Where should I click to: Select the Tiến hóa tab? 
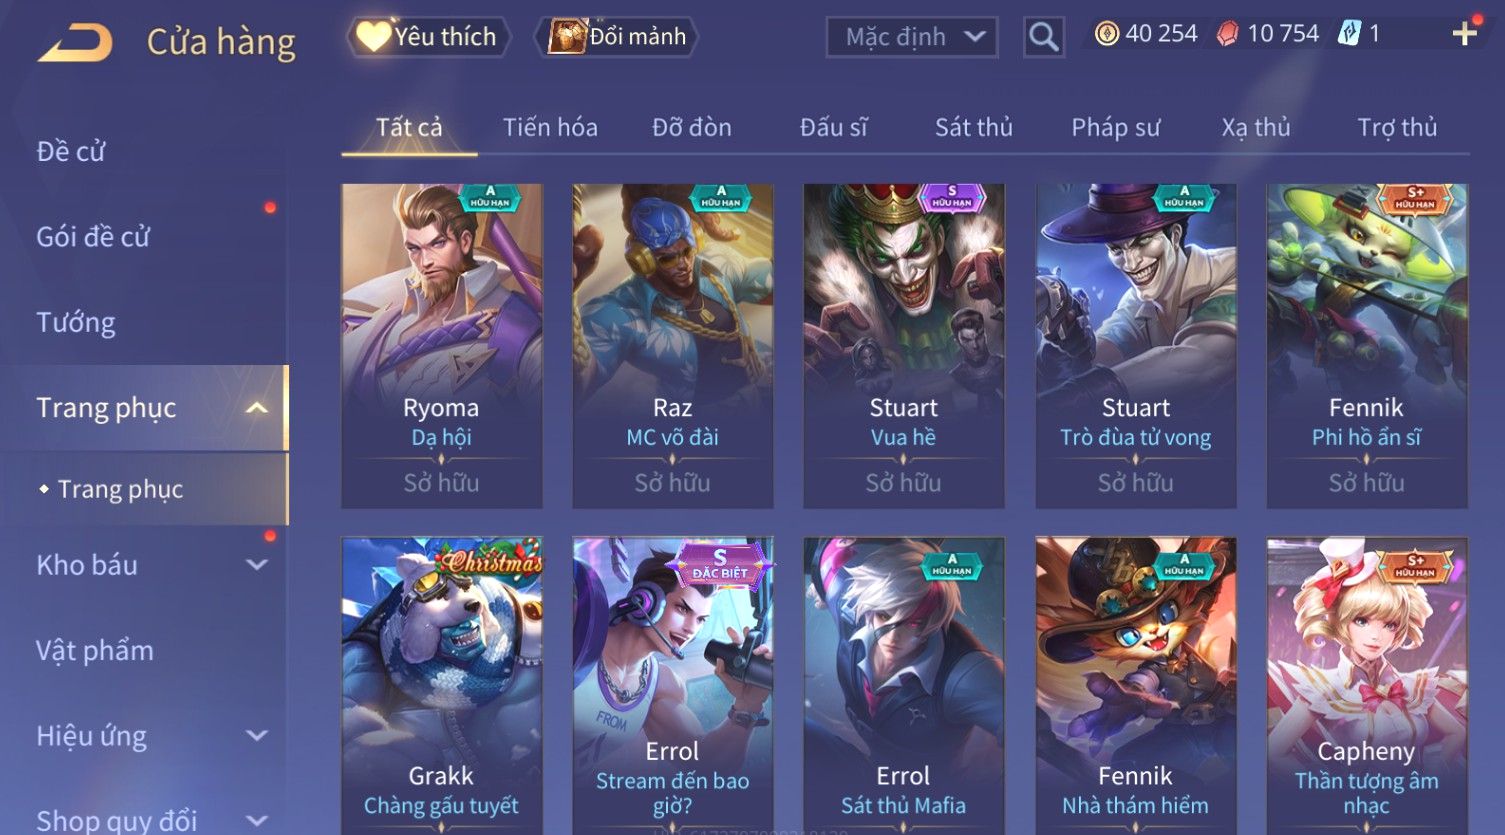click(550, 127)
